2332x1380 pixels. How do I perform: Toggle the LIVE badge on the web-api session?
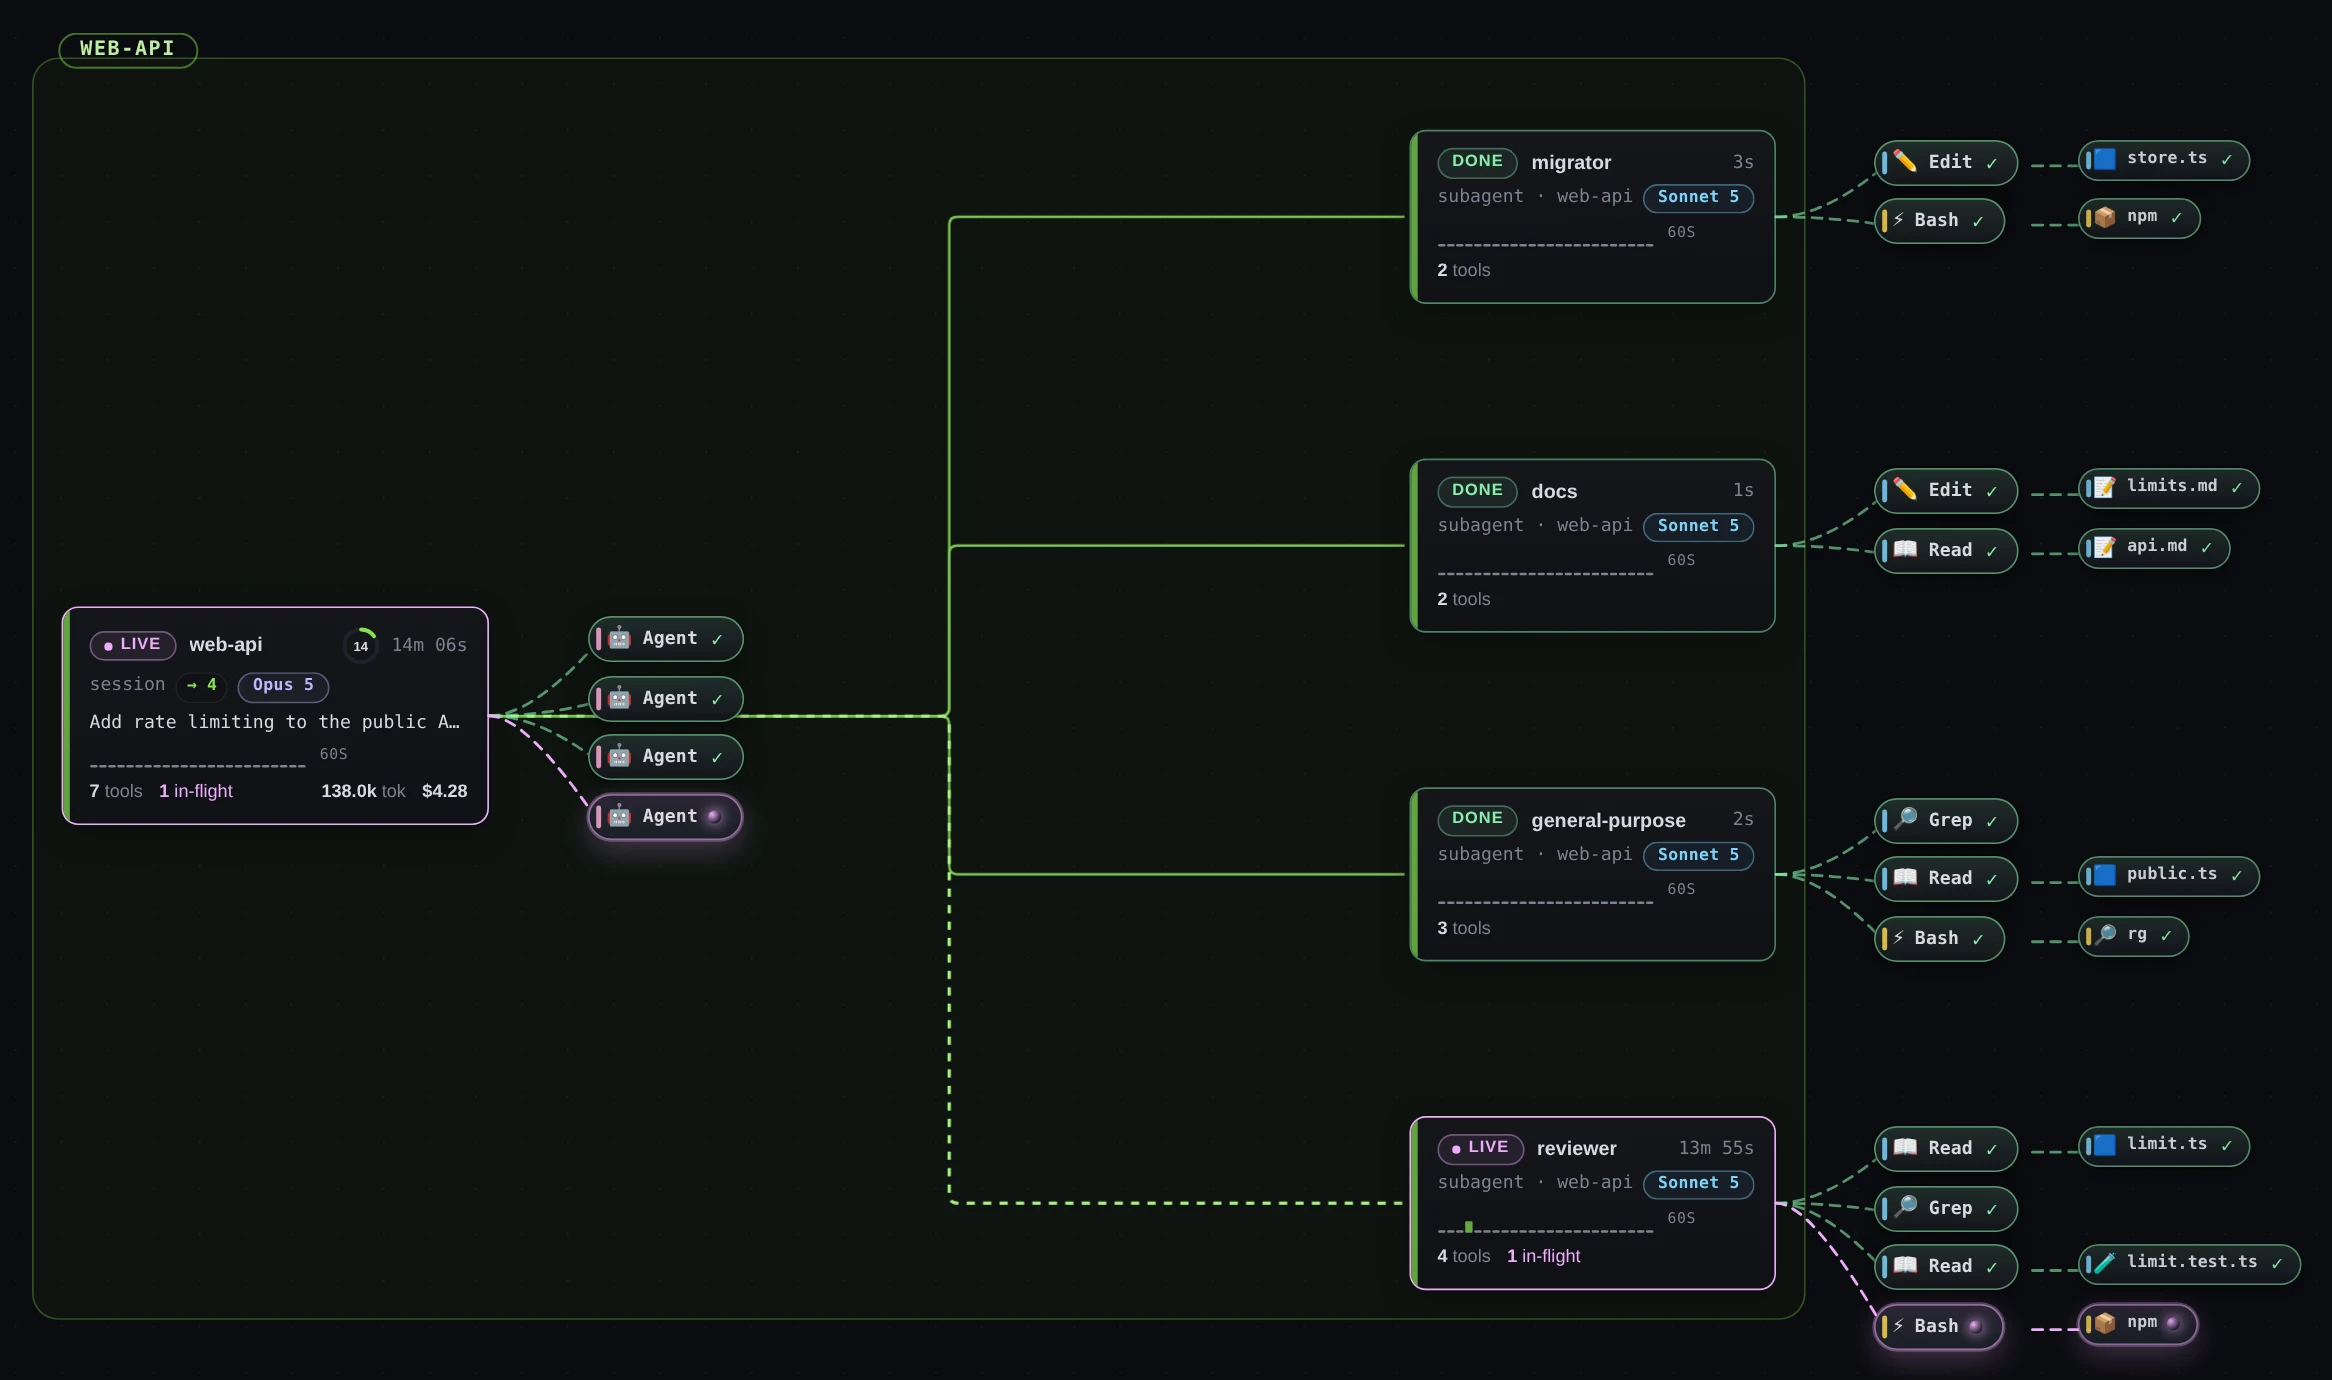click(x=133, y=645)
